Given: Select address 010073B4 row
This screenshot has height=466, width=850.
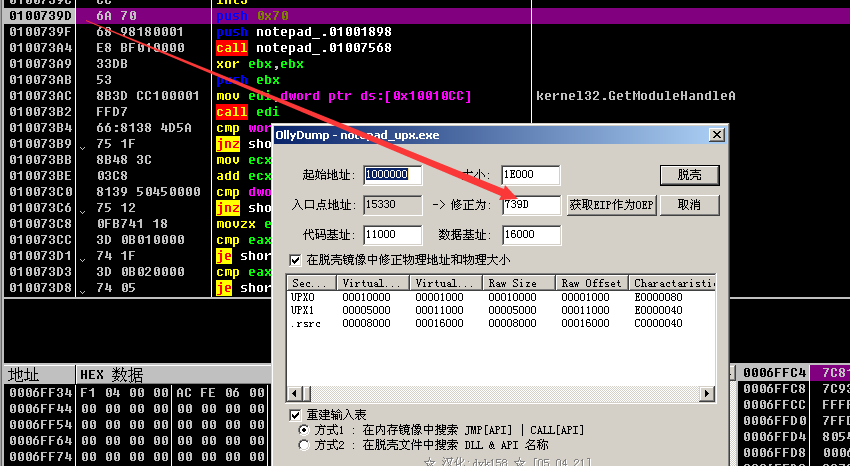Looking at the screenshot, I should pyautogui.click(x=40, y=128).
